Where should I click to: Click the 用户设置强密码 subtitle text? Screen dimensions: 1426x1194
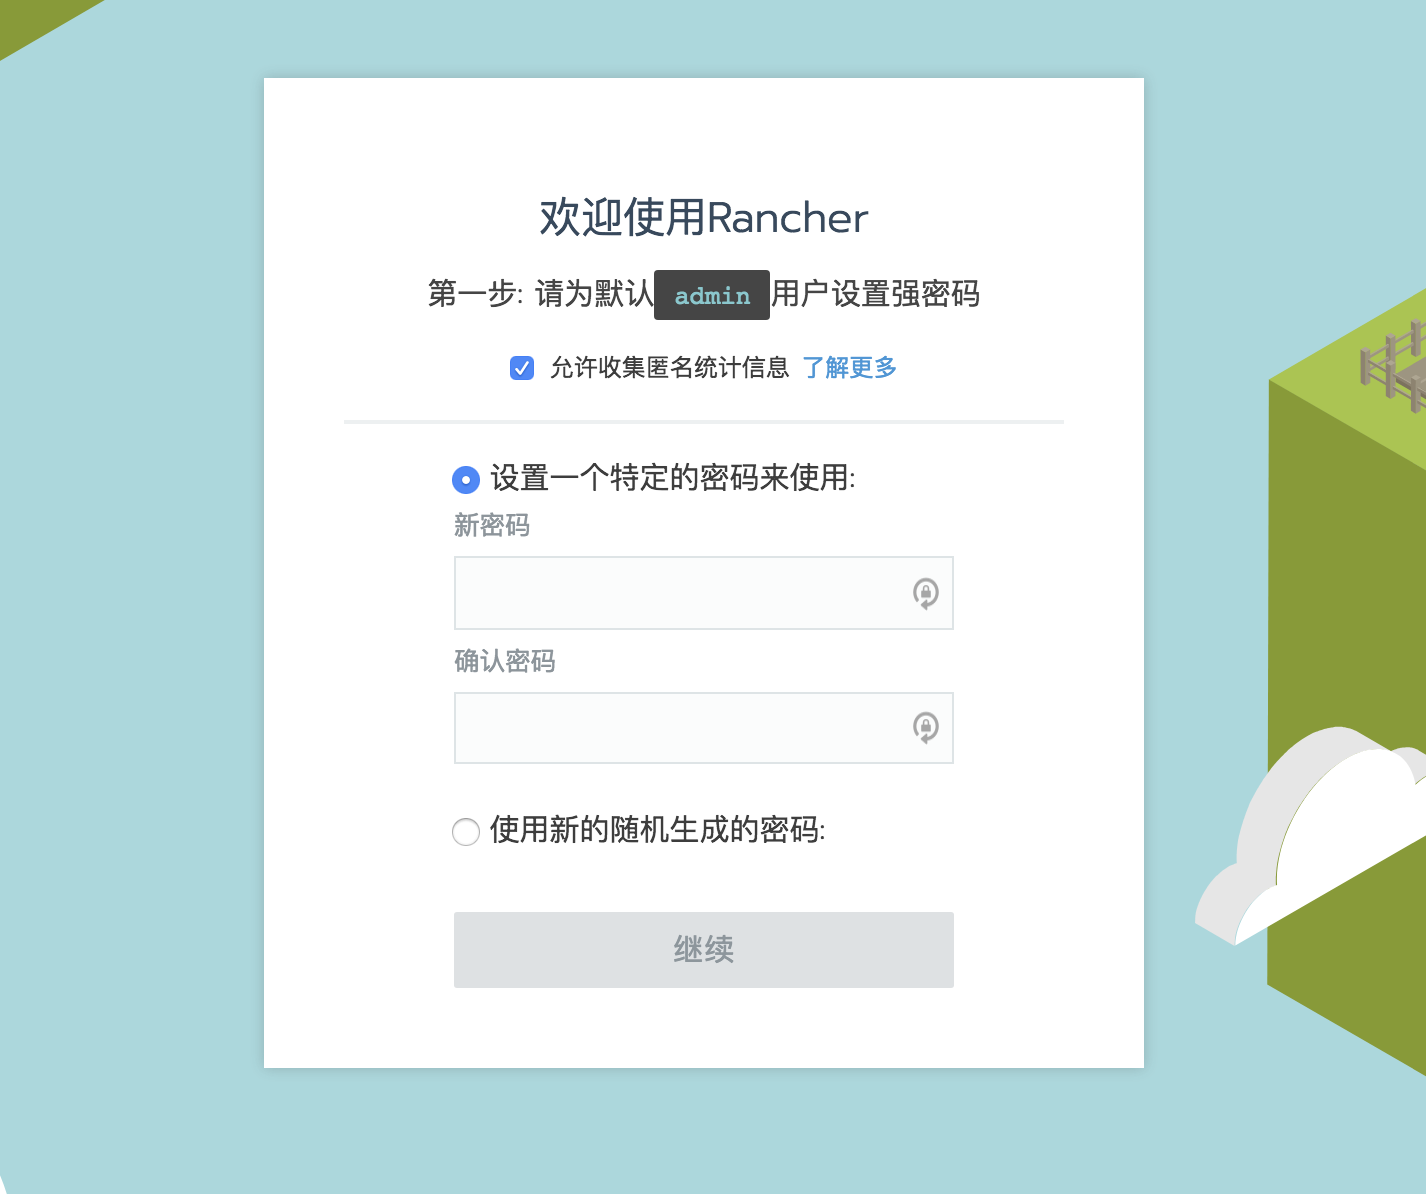pos(876,294)
